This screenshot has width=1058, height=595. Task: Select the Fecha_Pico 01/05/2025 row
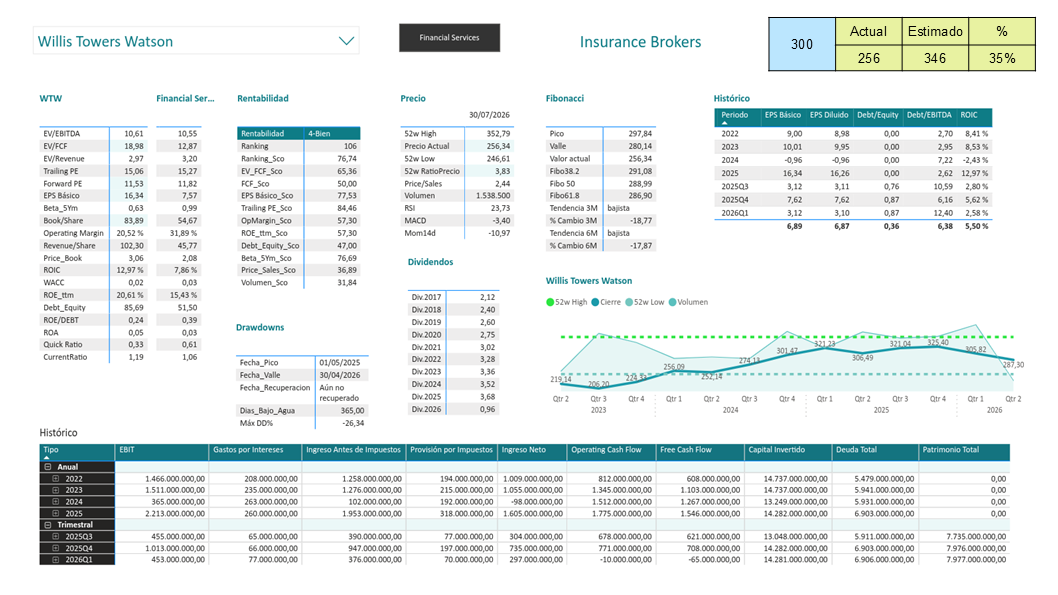coord(302,362)
